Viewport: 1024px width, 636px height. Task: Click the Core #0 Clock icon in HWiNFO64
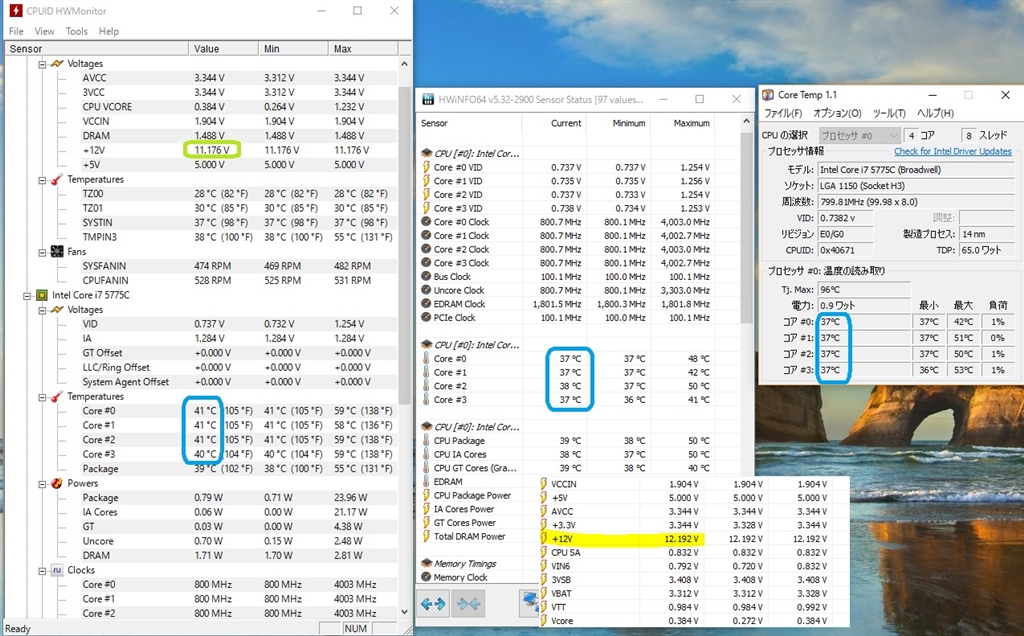(426, 222)
